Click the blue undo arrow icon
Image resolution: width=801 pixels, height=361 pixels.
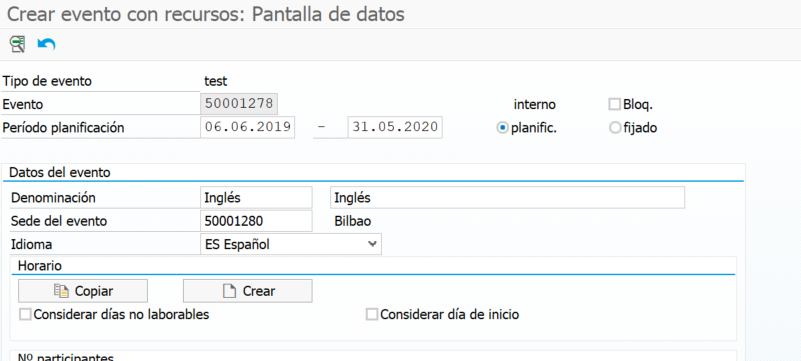46,44
